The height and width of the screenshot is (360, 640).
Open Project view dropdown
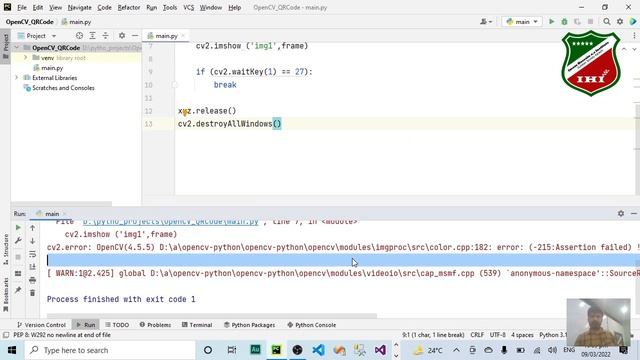(x=37, y=36)
